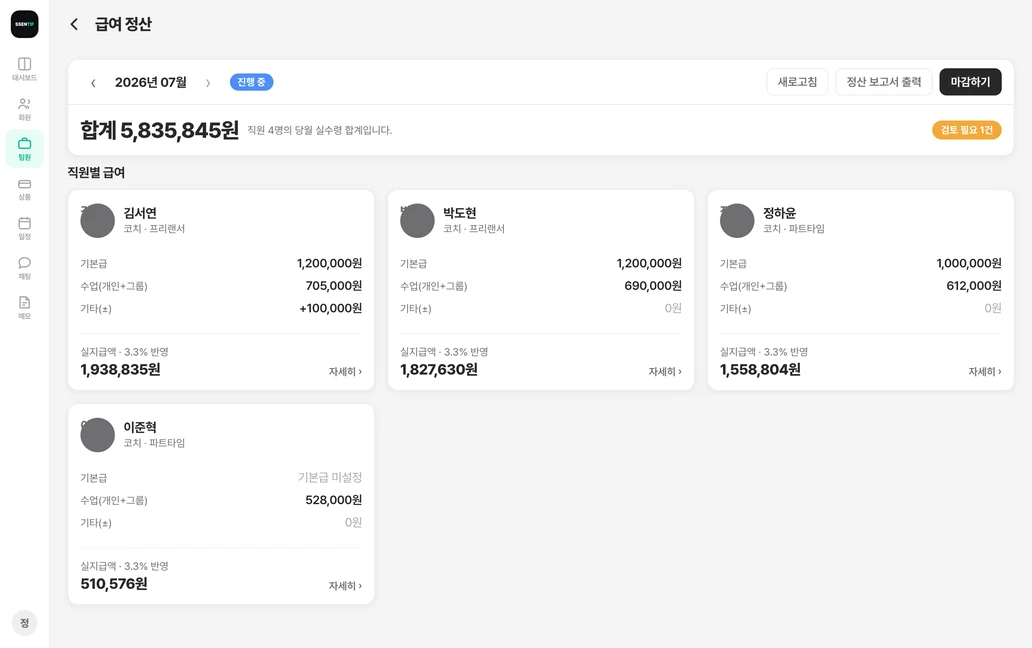Image resolution: width=1032 pixels, height=648 pixels.
Task: Click the 검토 필요 1건 badge
Action: (x=966, y=130)
